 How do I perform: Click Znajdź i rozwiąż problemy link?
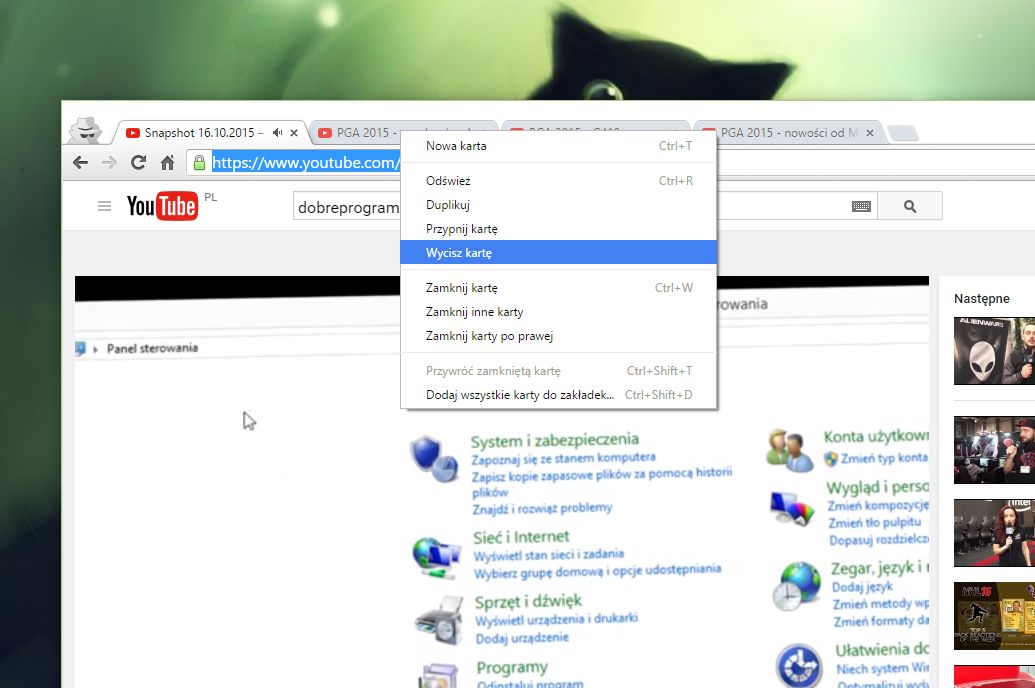(542, 508)
